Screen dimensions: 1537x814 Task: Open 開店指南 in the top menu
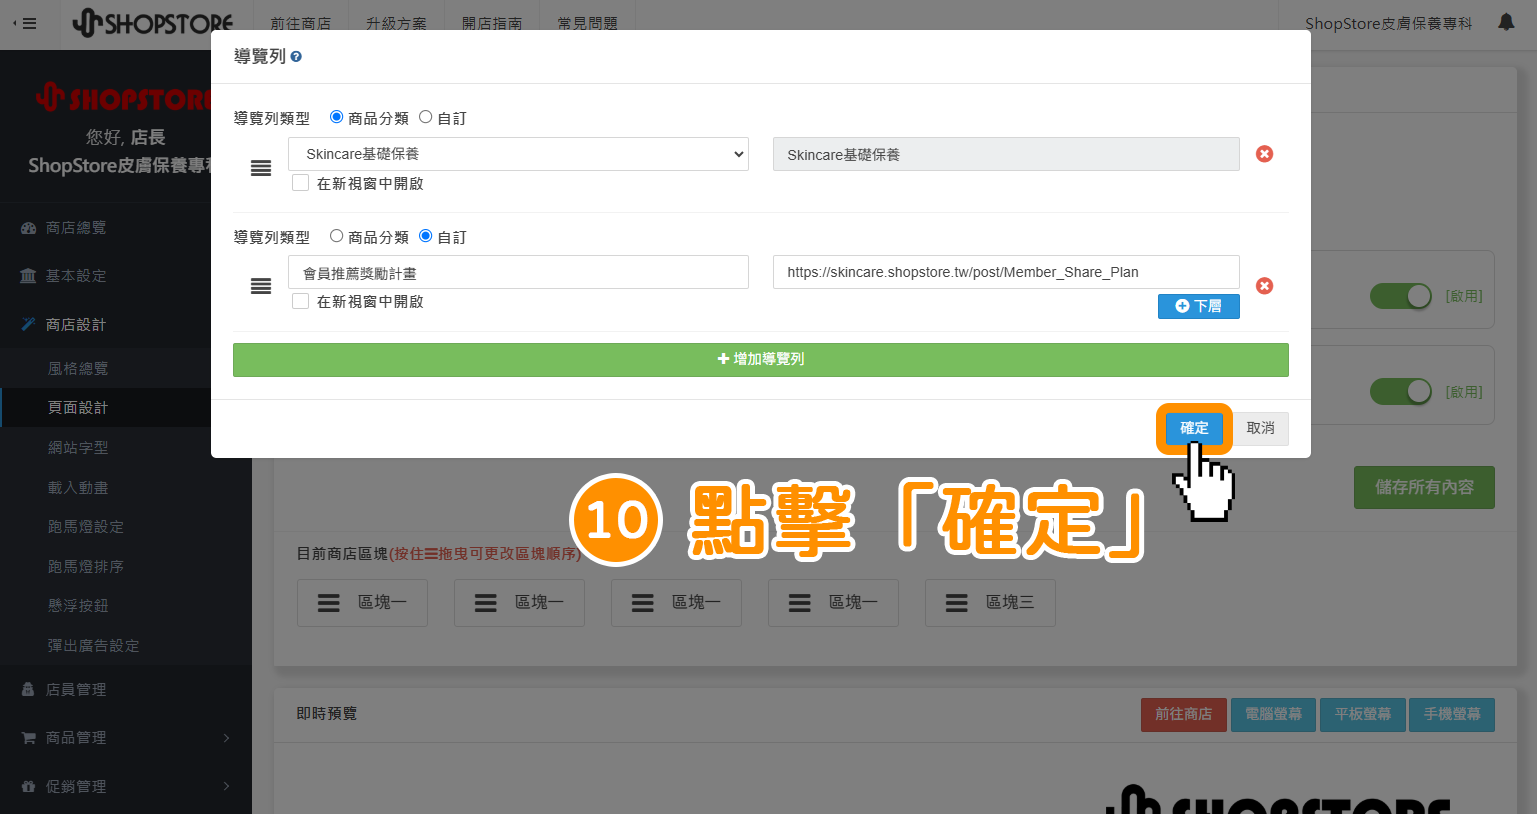click(x=492, y=23)
